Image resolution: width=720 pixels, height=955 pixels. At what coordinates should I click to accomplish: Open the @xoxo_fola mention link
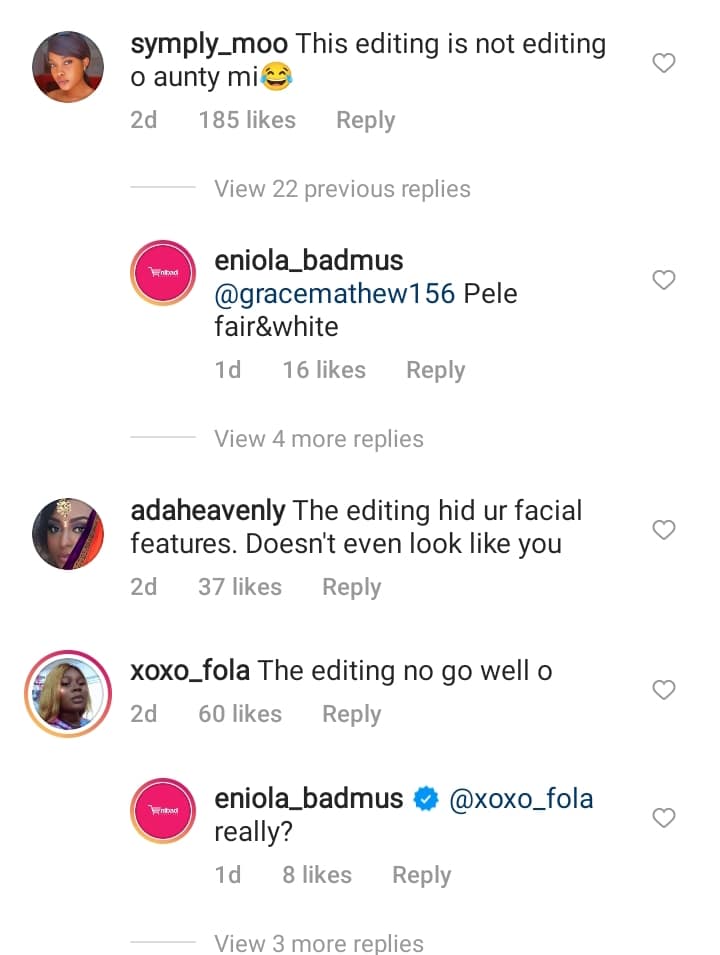(522, 799)
